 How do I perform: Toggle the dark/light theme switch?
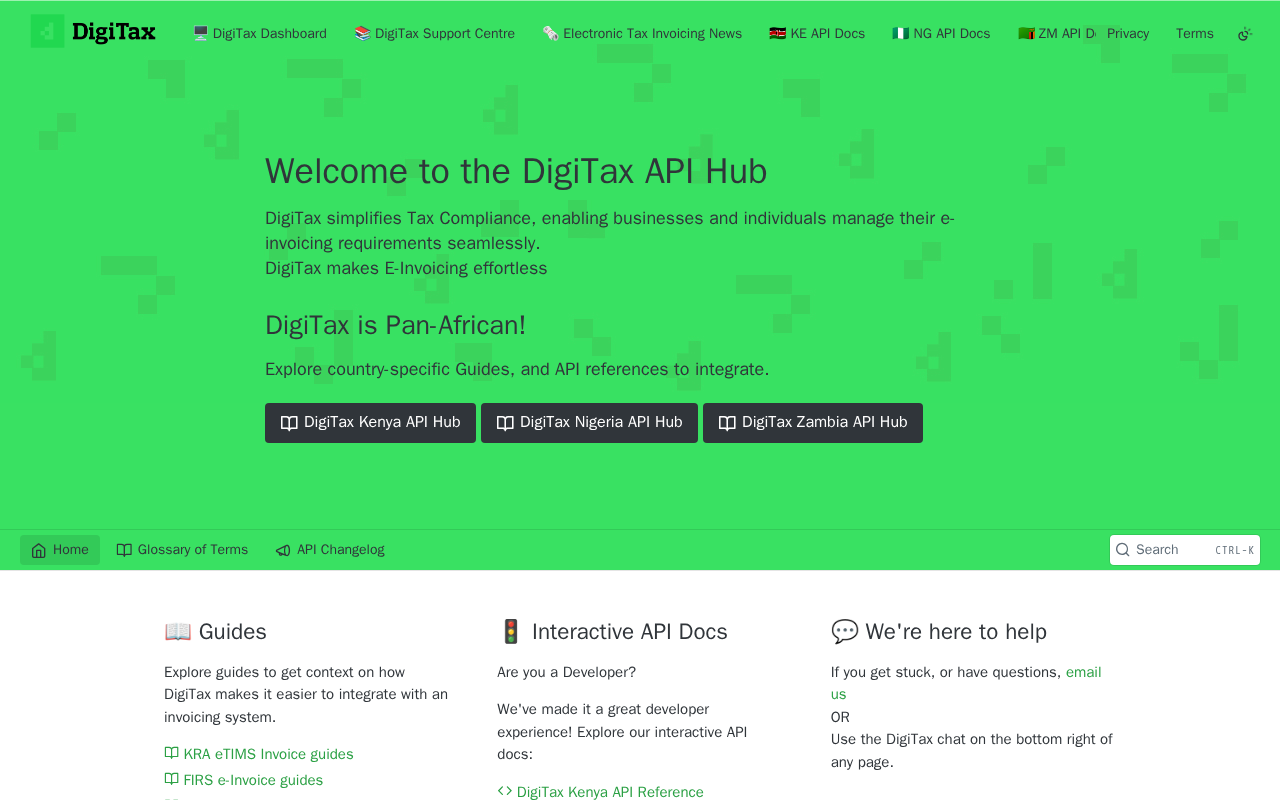(x=1245, y=34)
